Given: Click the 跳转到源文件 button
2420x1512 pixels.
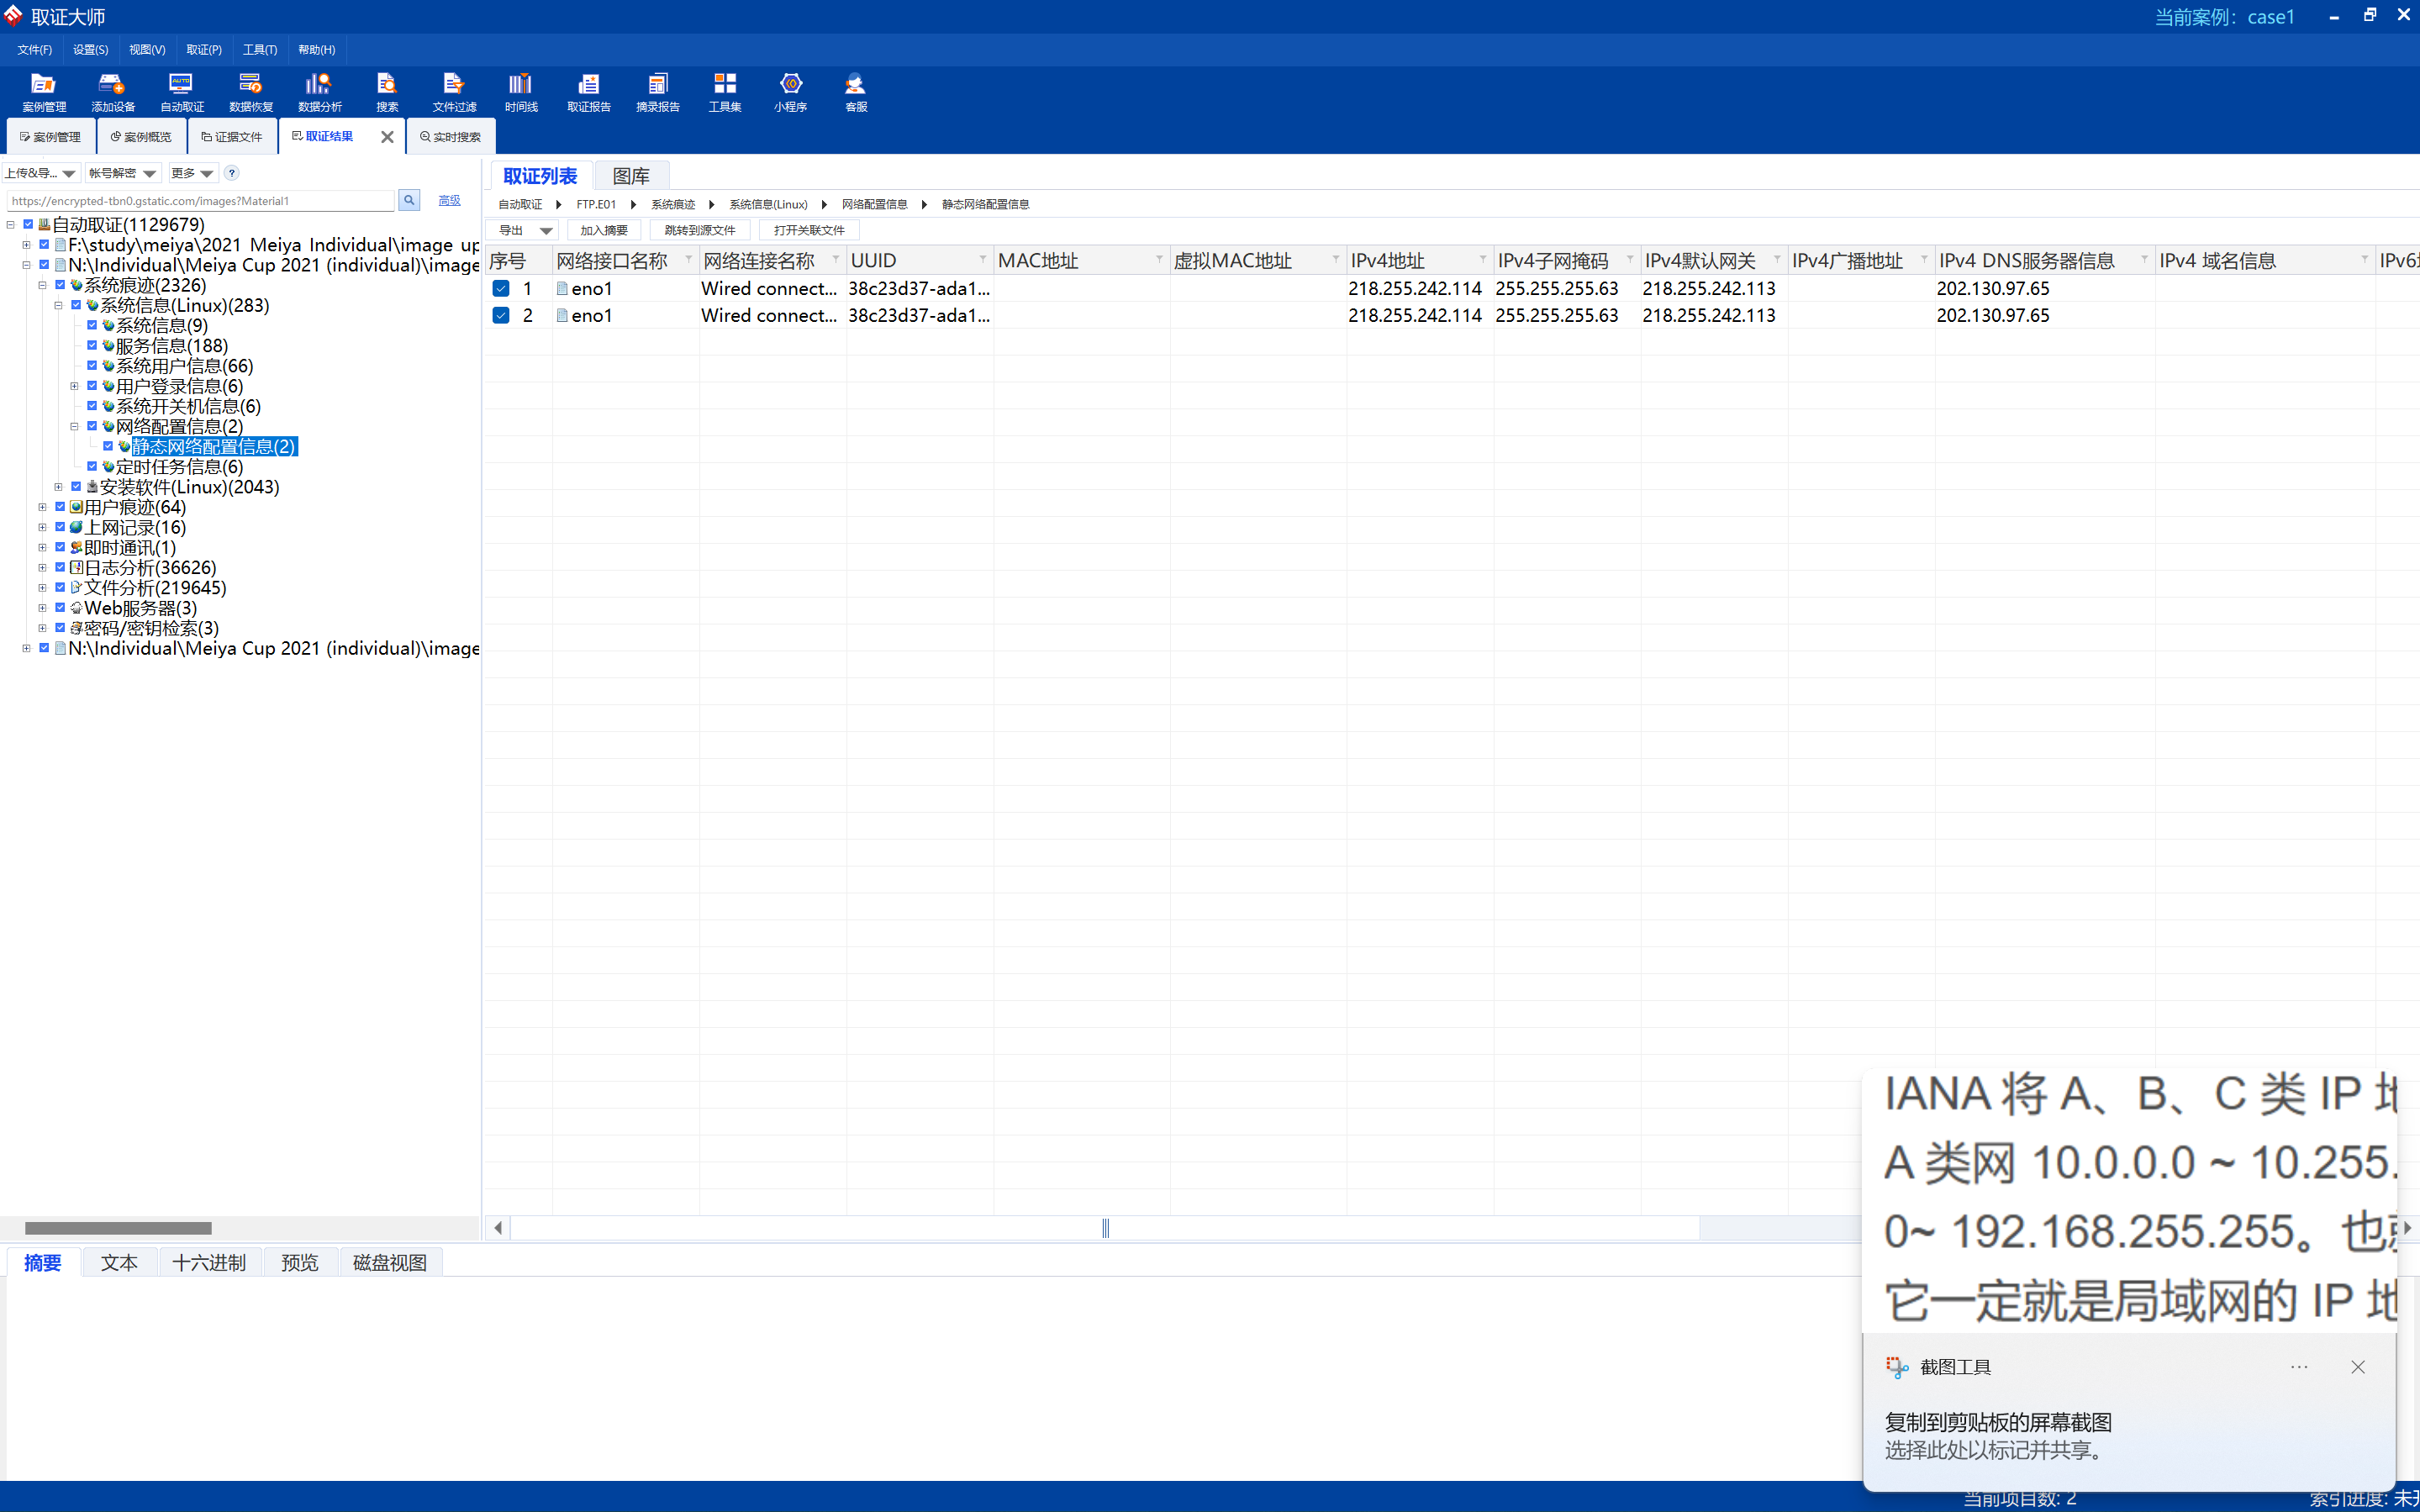Looking at the screenshot, I should [699, 231].
